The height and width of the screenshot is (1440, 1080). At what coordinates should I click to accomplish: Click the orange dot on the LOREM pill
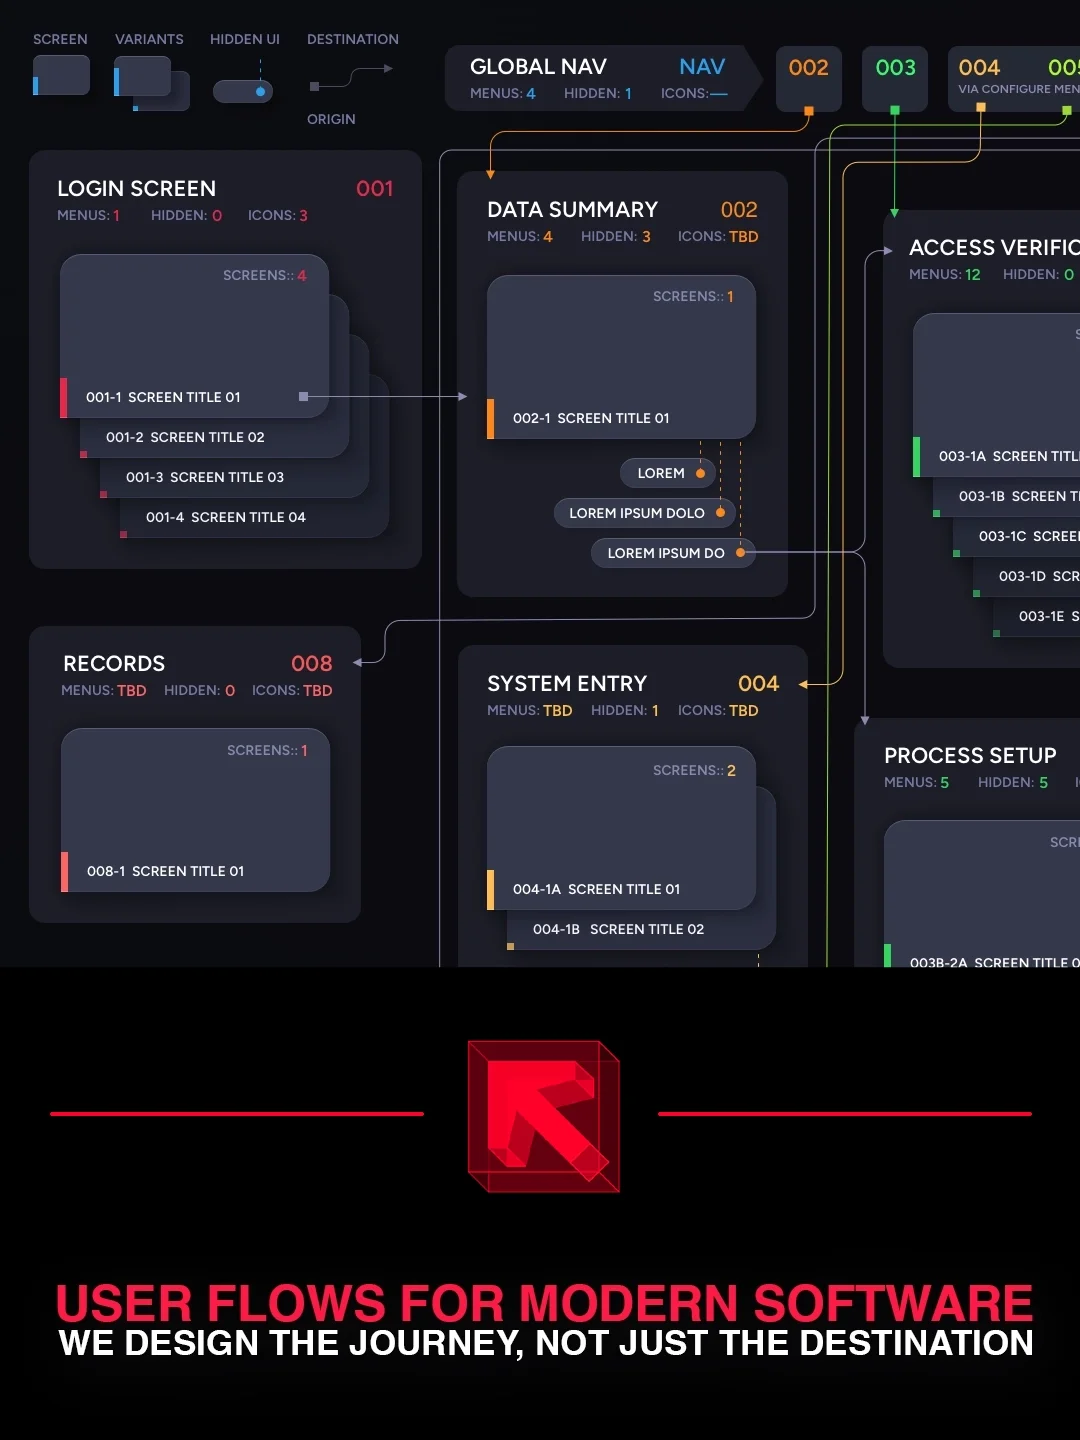pyautogui.click(x=700, y=473)
